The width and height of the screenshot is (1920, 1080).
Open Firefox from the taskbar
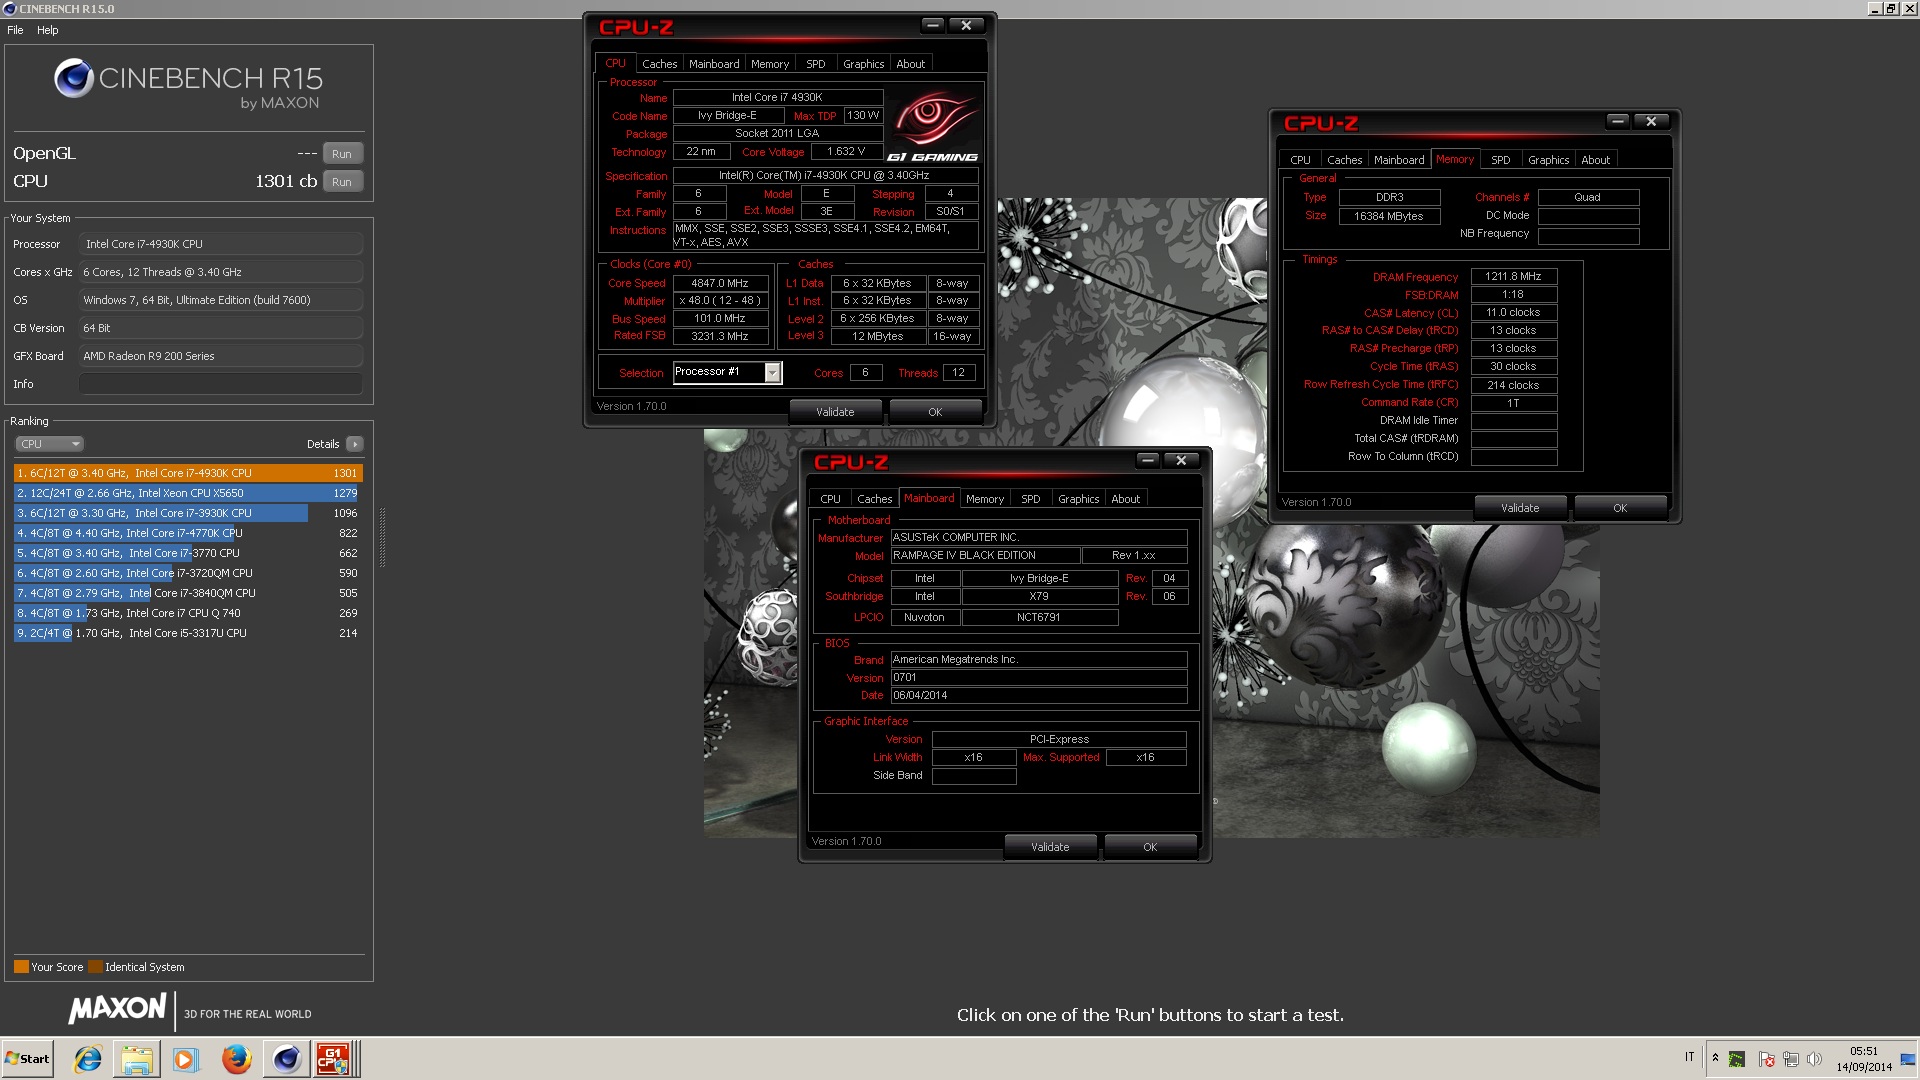[236, 1059]
